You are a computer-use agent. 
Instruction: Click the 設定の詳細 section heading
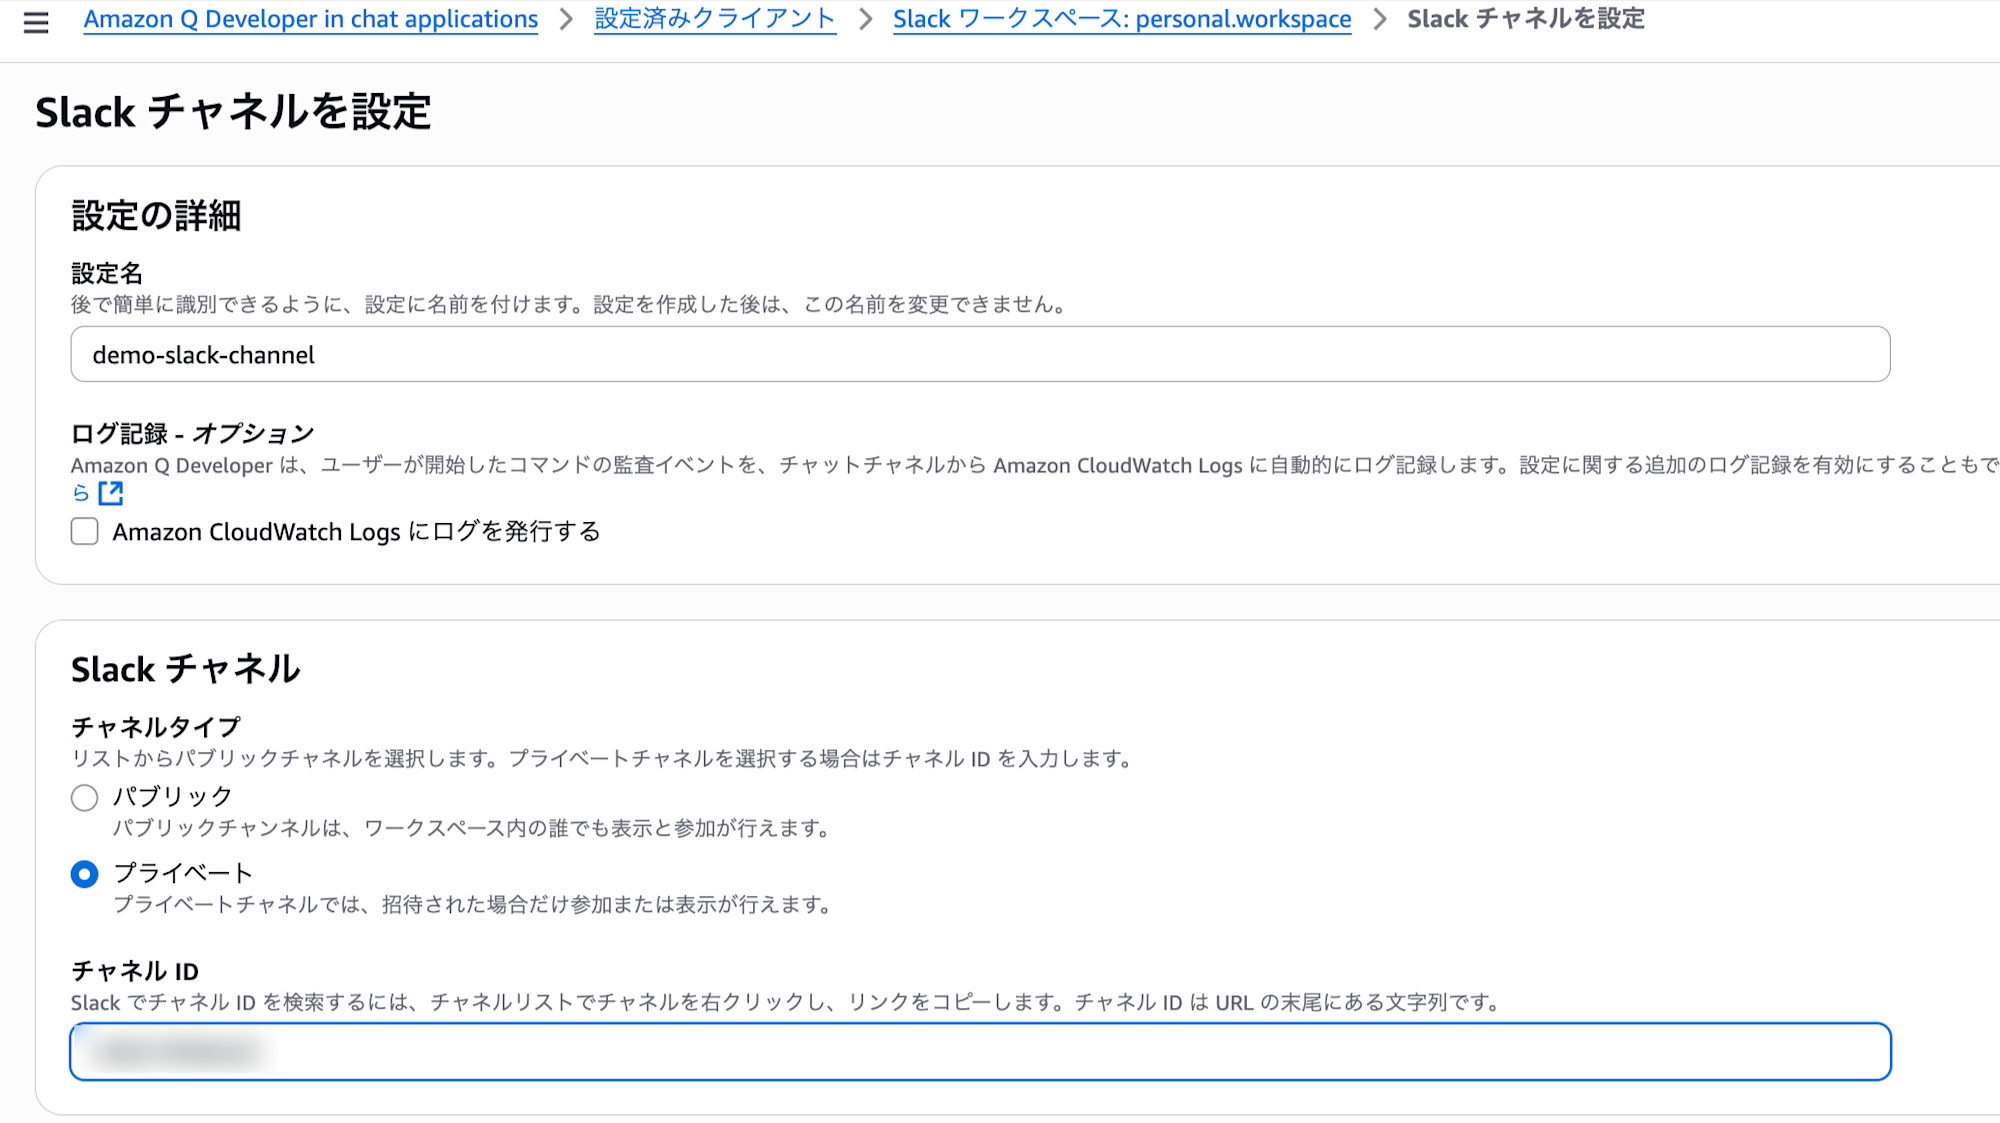[x=156, y=215]
